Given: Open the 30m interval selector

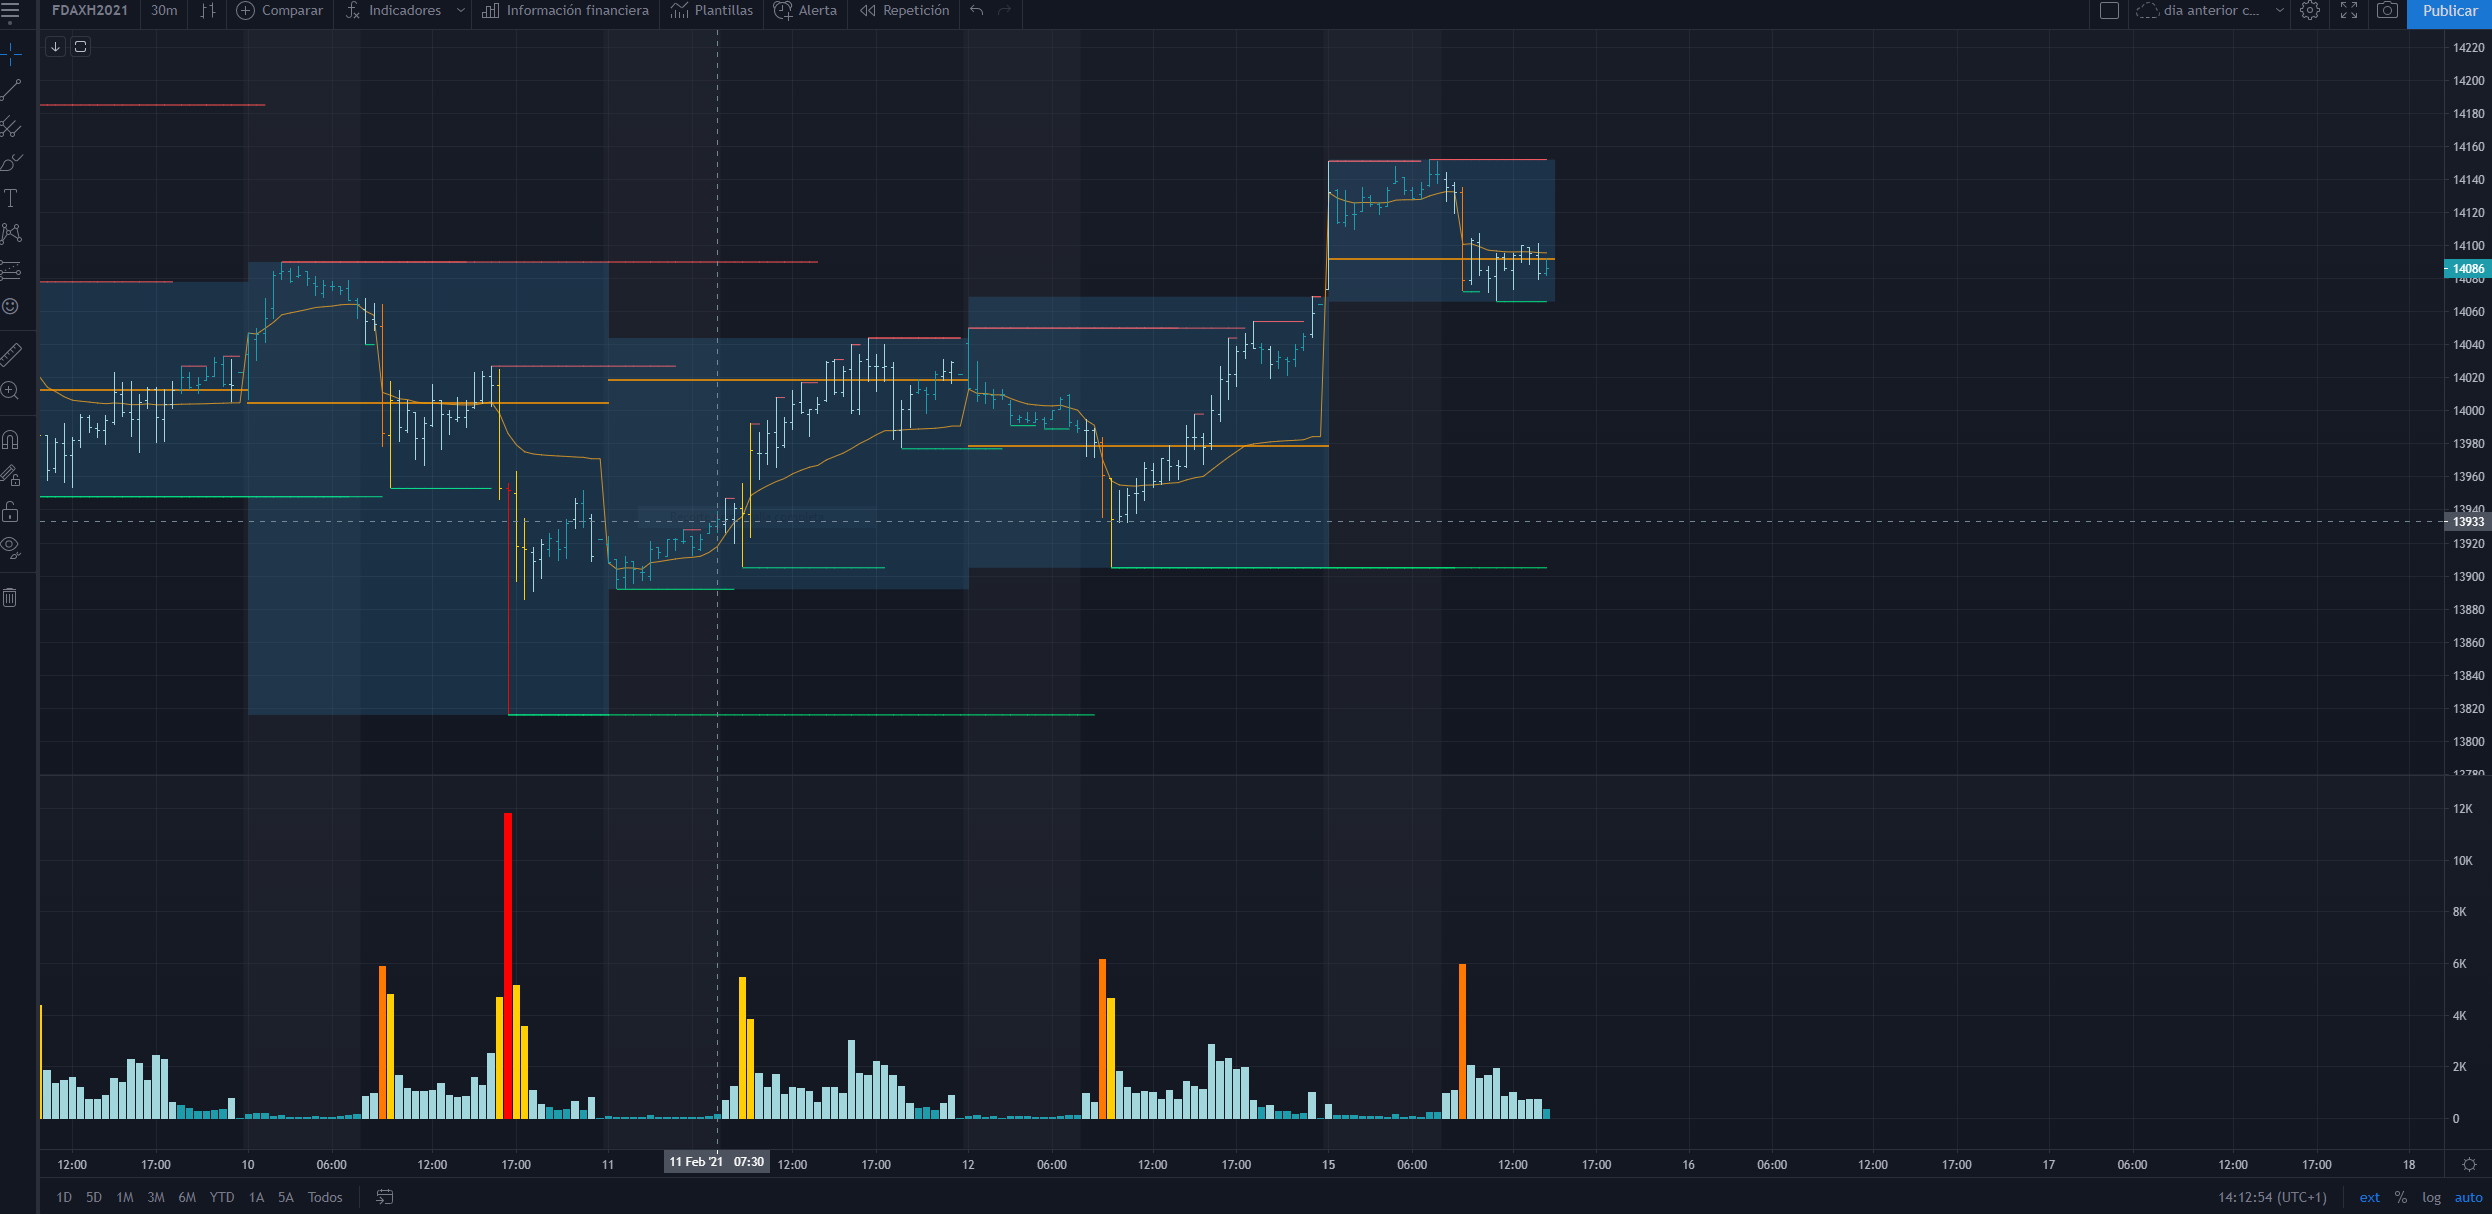Looking at the screenshot, I should [164, 11].
